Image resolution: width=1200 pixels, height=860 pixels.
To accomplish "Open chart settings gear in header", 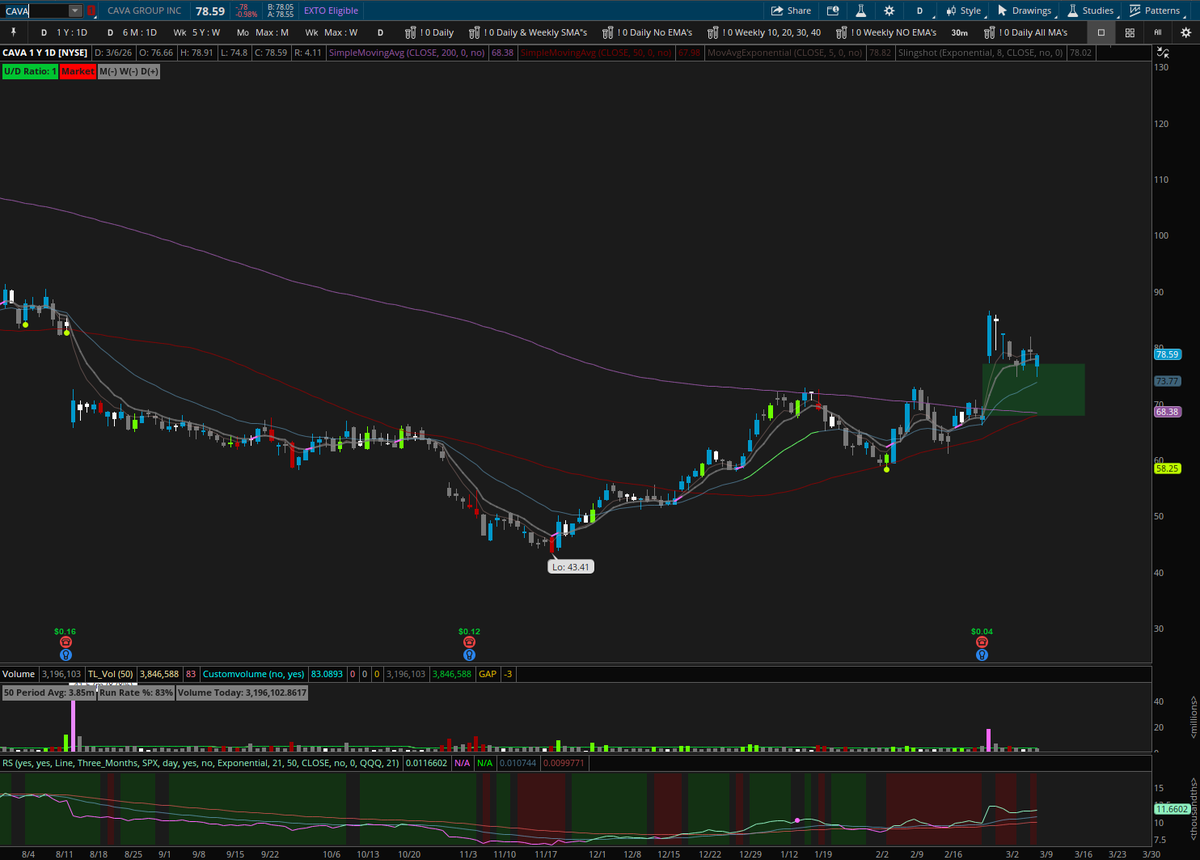I will tap(889, 10).
